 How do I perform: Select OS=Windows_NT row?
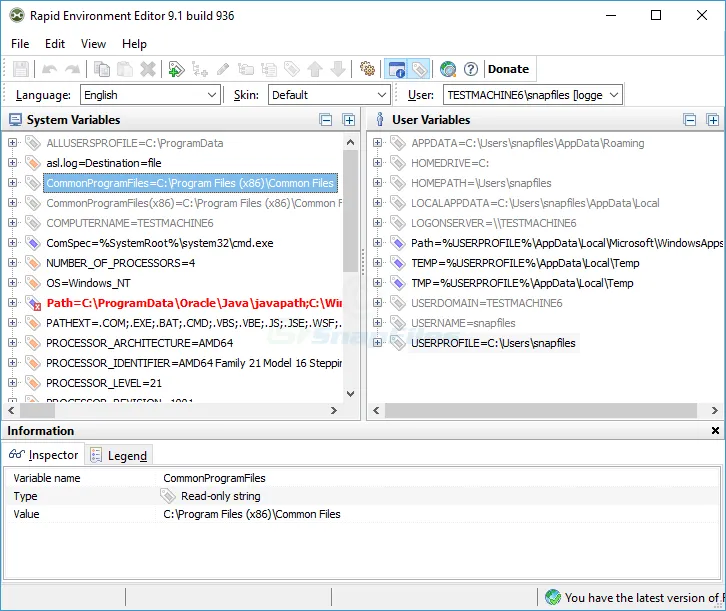coord(88,283)
